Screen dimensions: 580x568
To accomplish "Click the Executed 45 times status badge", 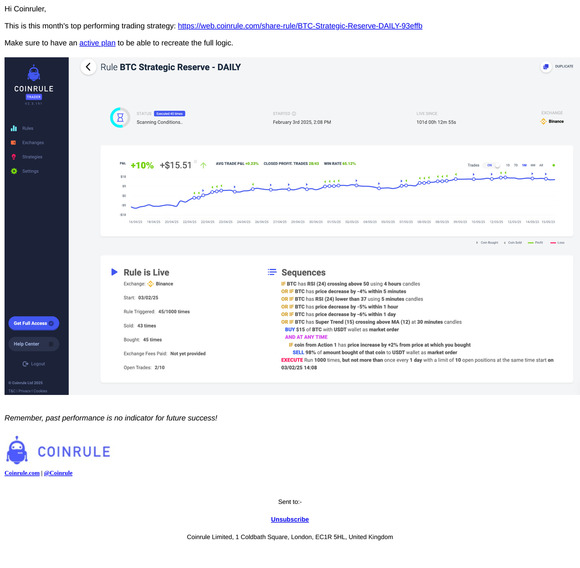I will tap(169, 114).
